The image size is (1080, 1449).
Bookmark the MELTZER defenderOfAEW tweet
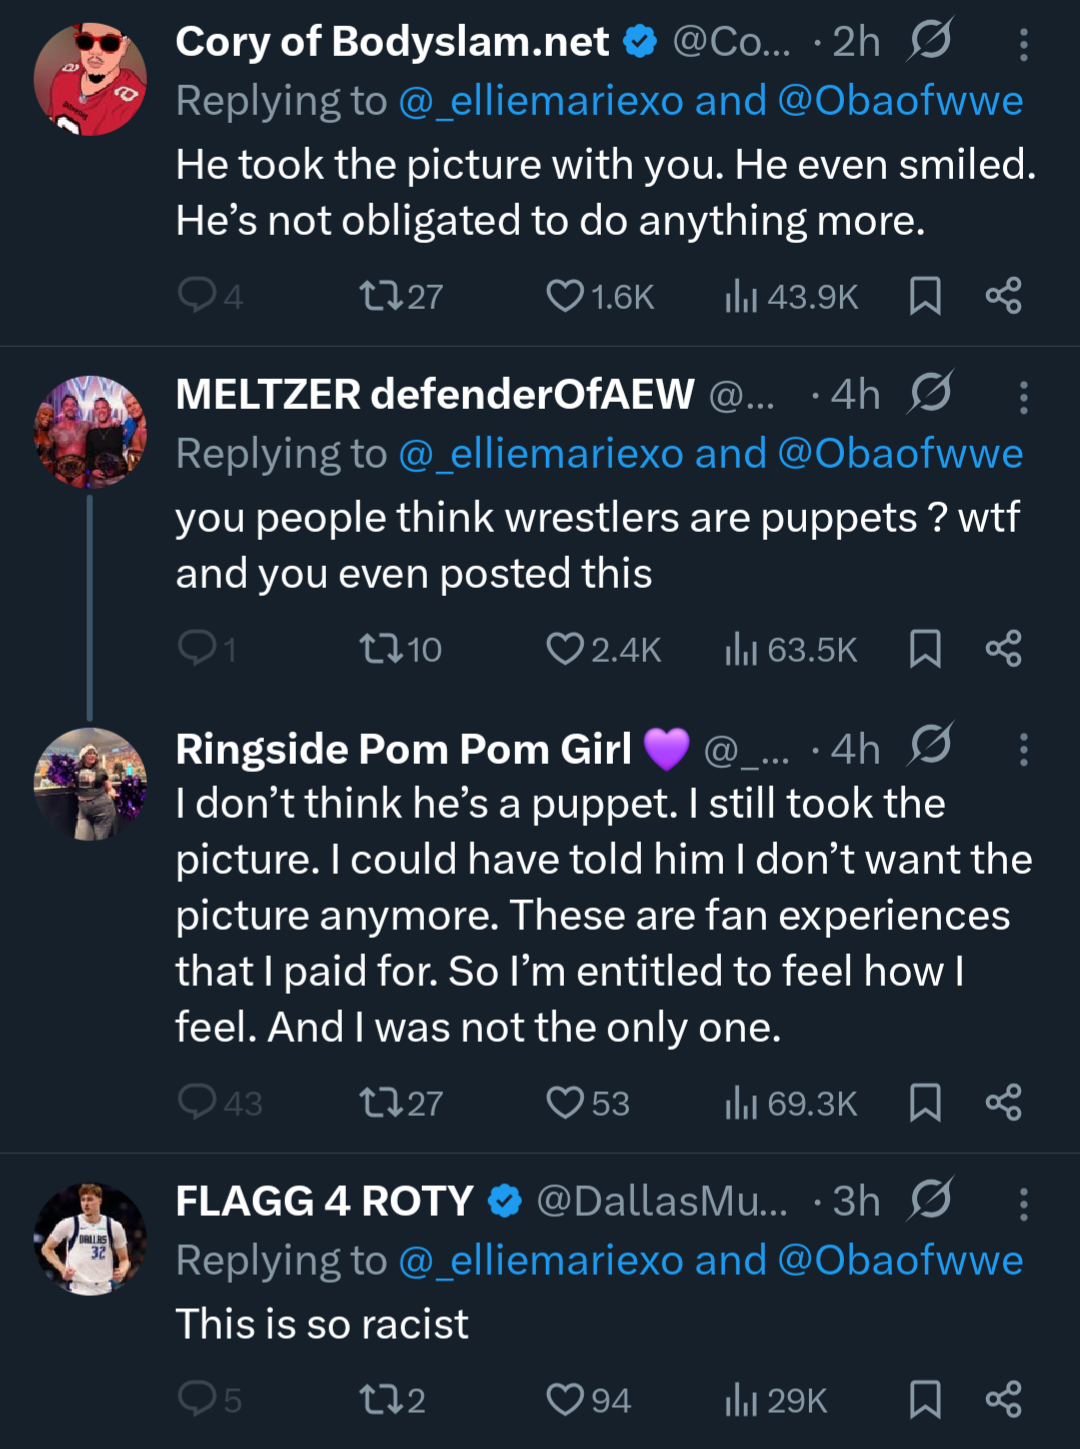(x=925, y=649)
